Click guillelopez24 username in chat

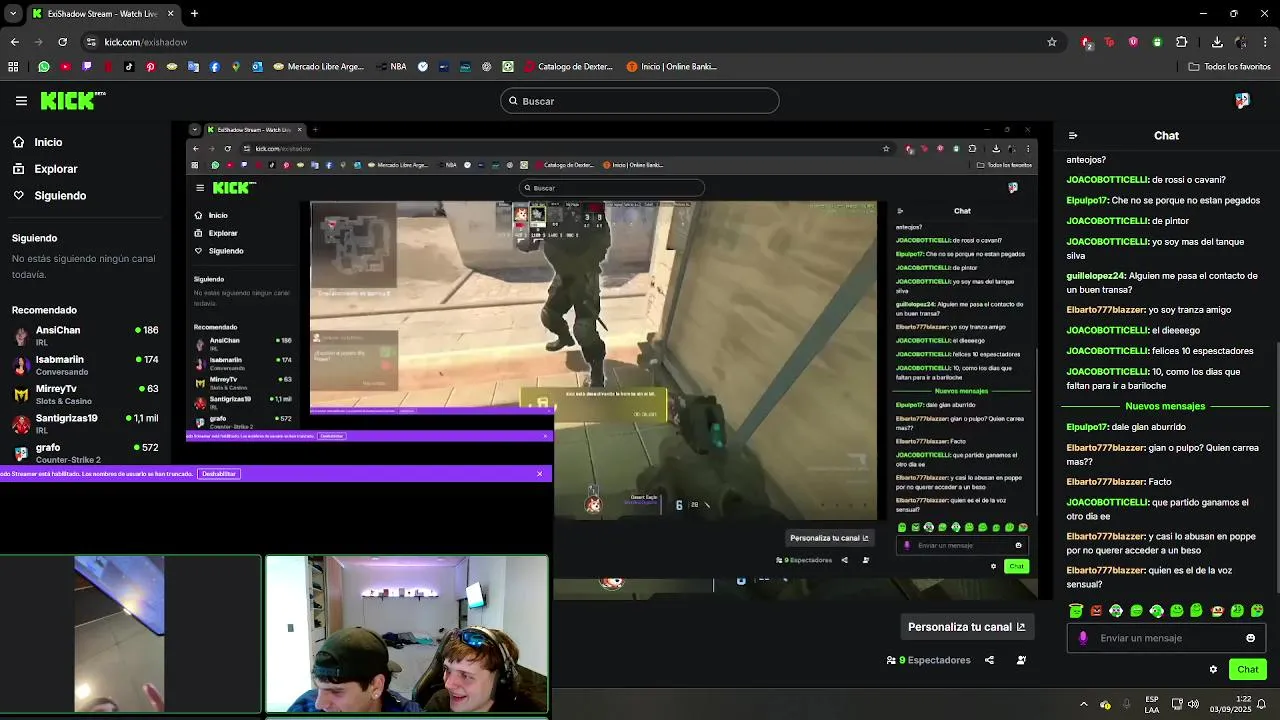1096,276
